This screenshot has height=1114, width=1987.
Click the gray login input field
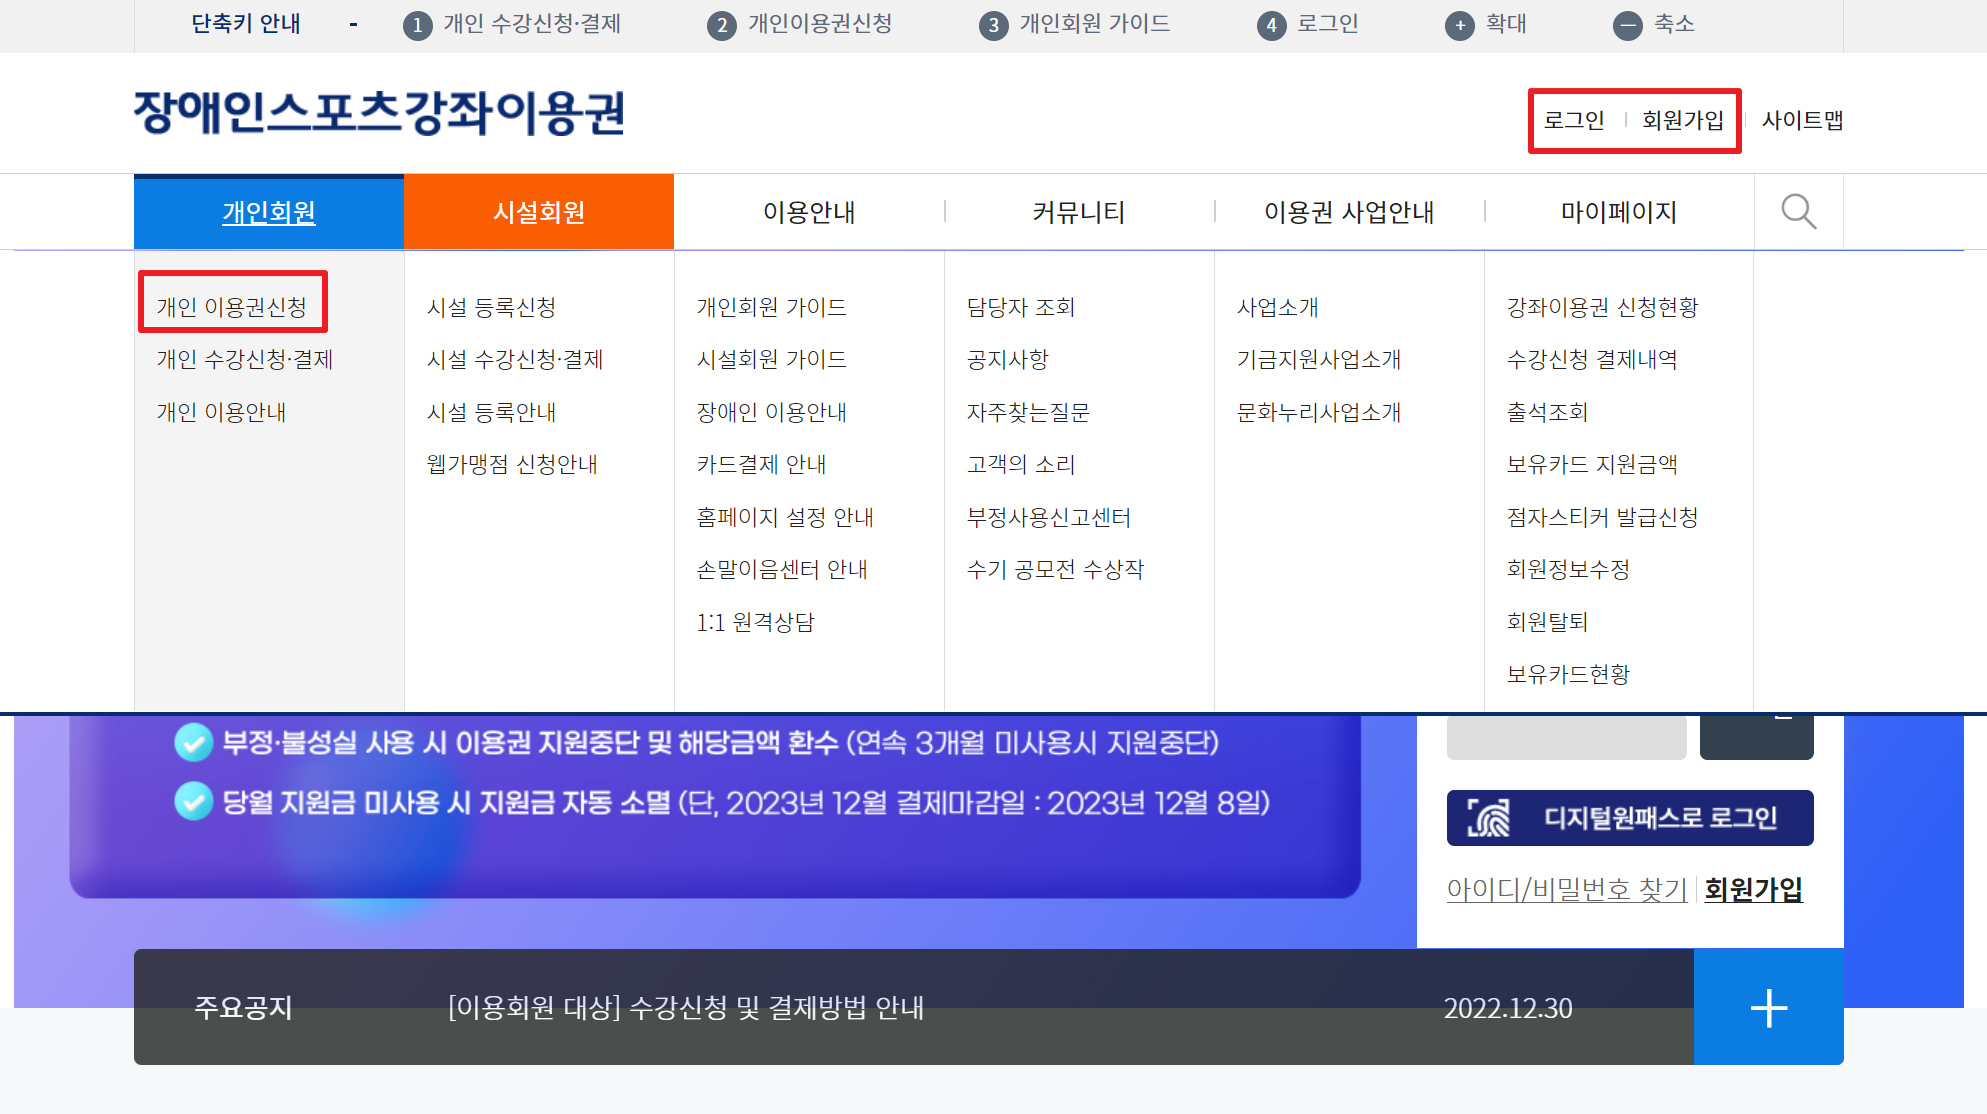(x=1566, y=738)
